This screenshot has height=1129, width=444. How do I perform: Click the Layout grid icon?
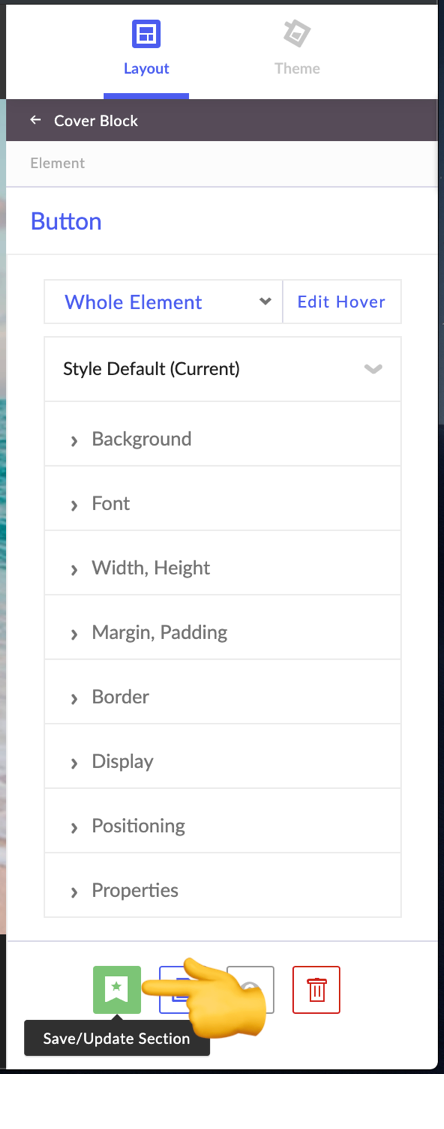click(x=146, y=34)
